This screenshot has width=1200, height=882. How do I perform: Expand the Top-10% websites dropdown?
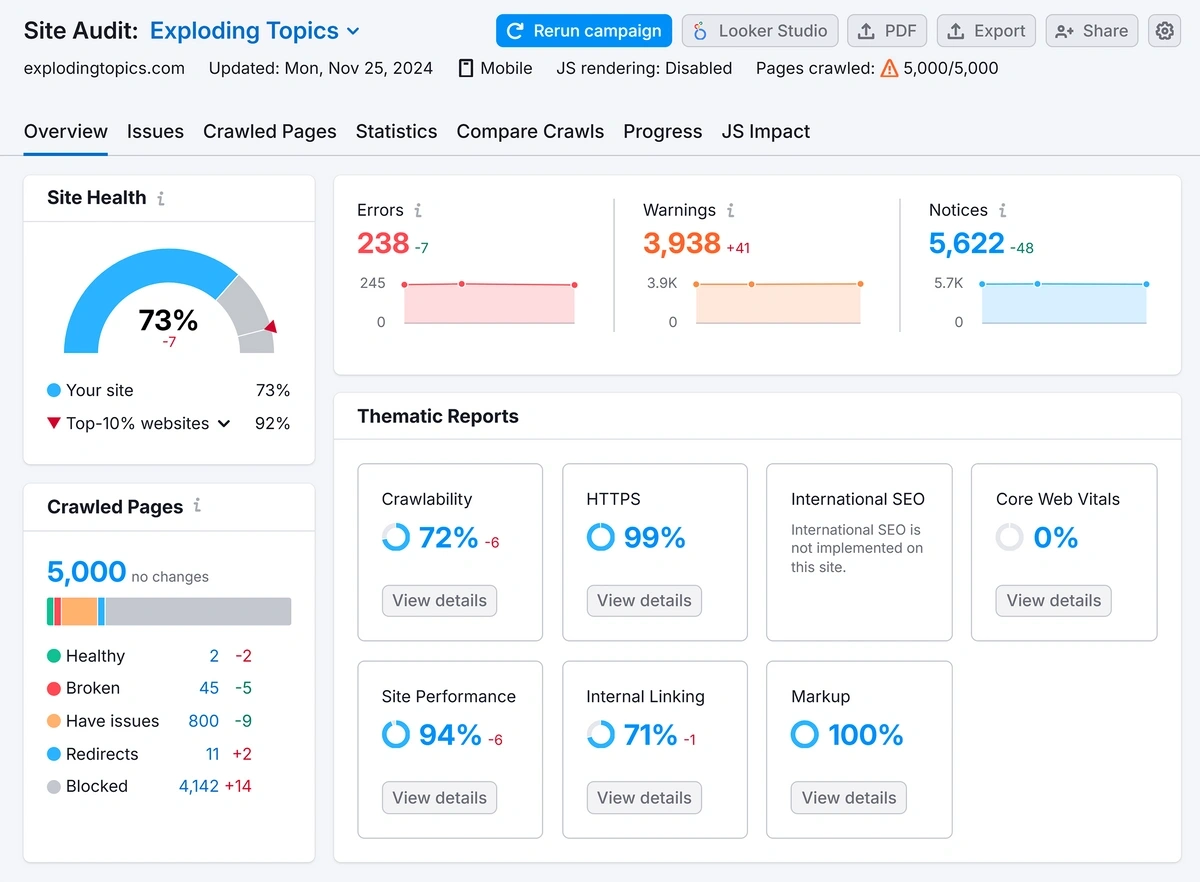(x=224, y=423)
